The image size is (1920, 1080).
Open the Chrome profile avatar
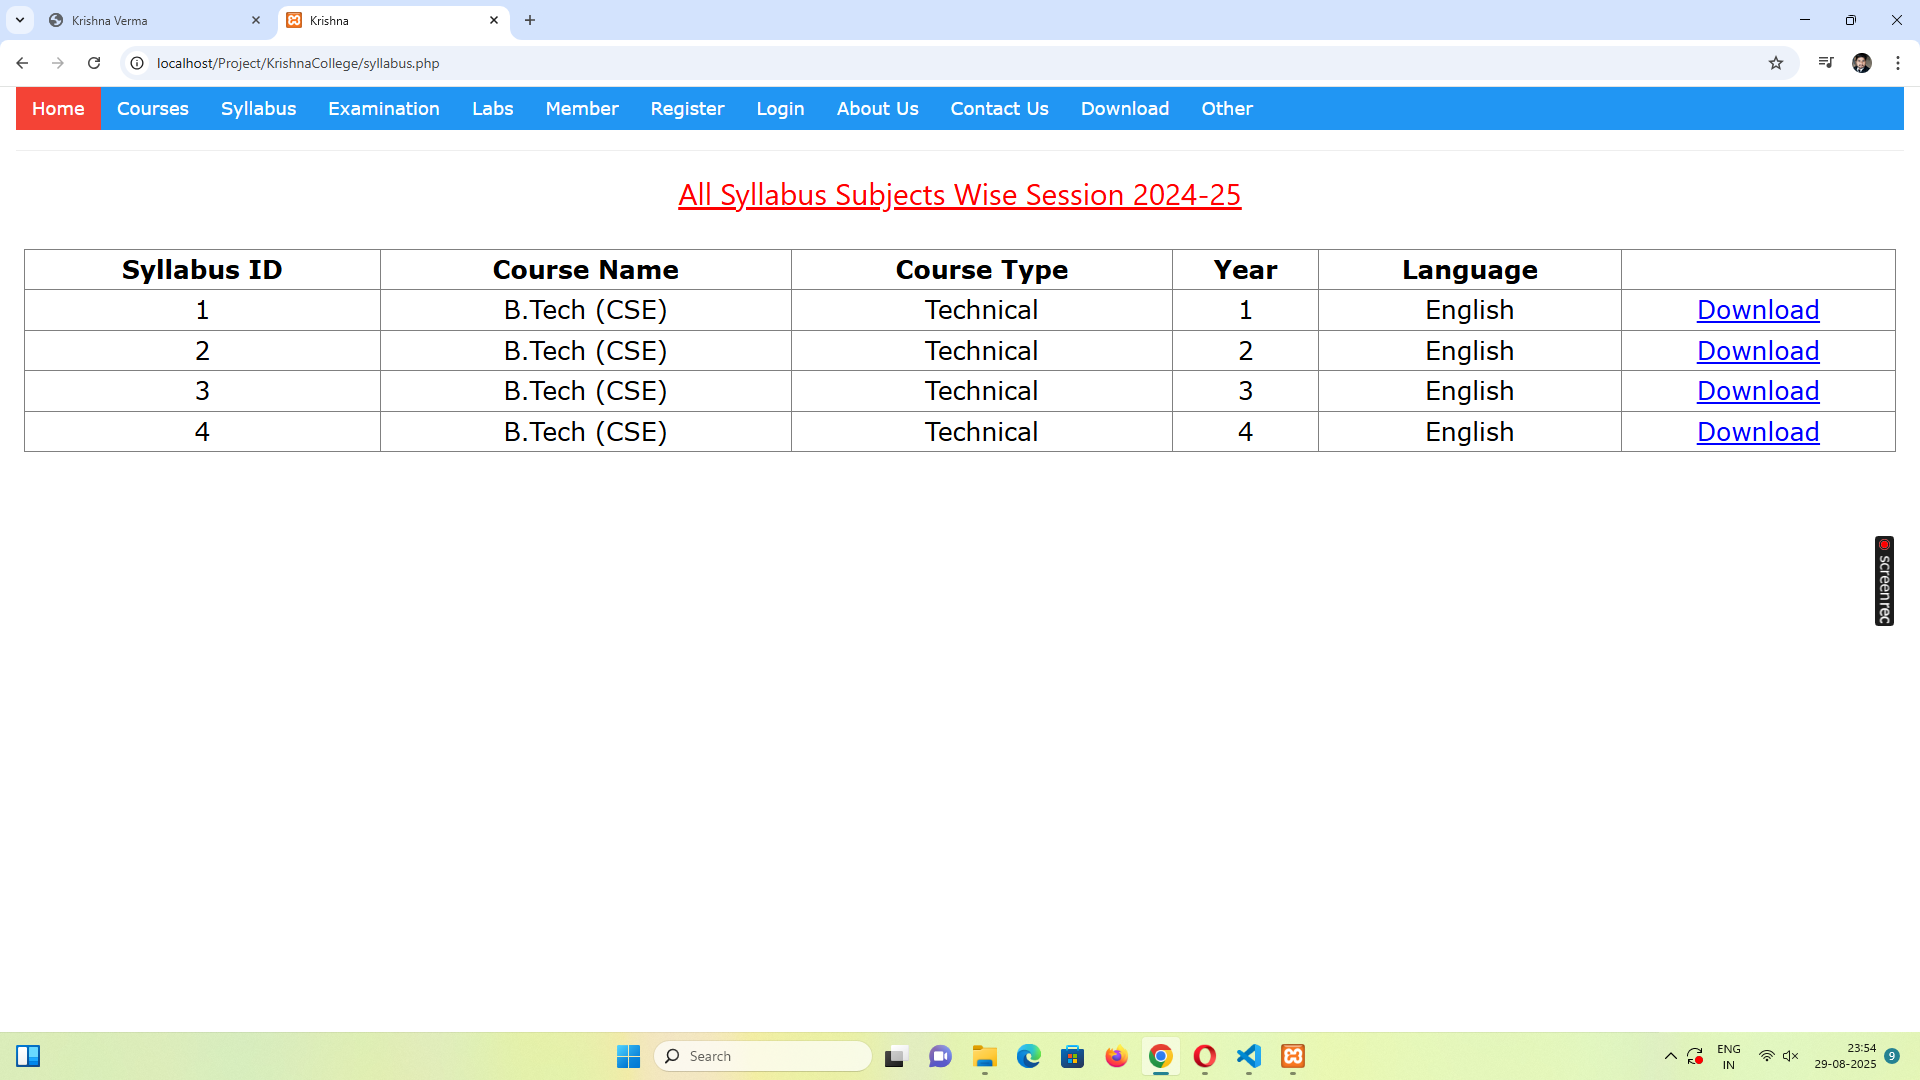(x=1862, y=63)
